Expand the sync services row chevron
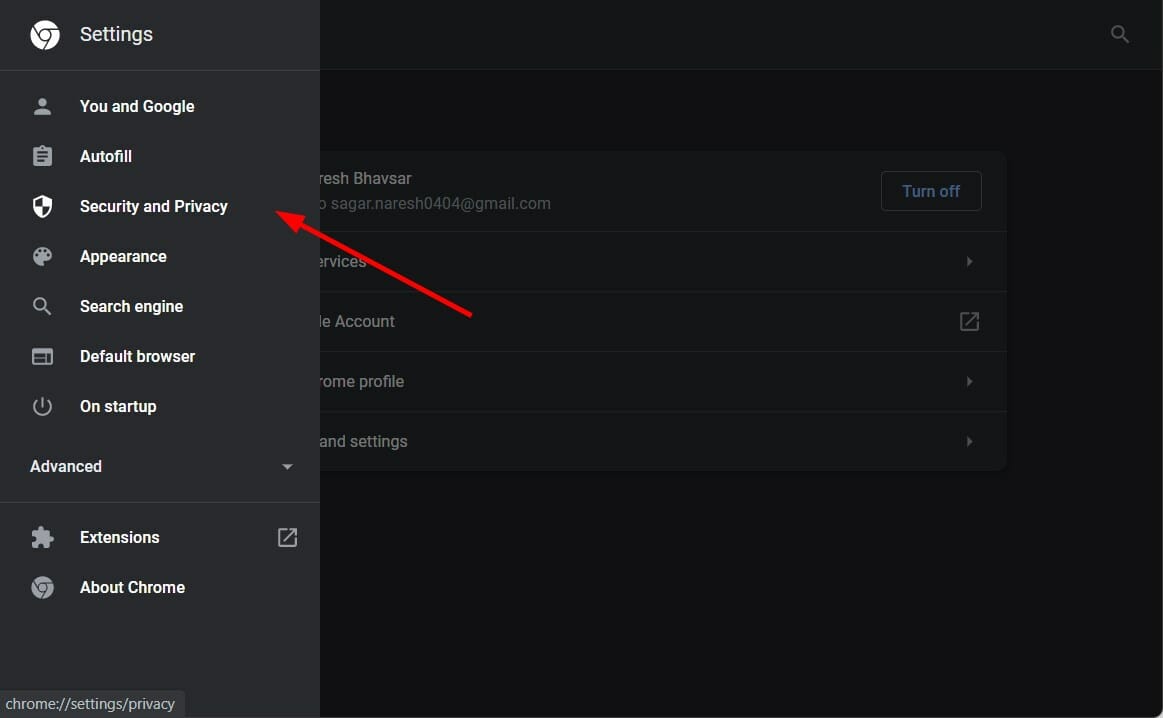The height and width of the screenshot is (718, 1163). (x=969, y=262)
